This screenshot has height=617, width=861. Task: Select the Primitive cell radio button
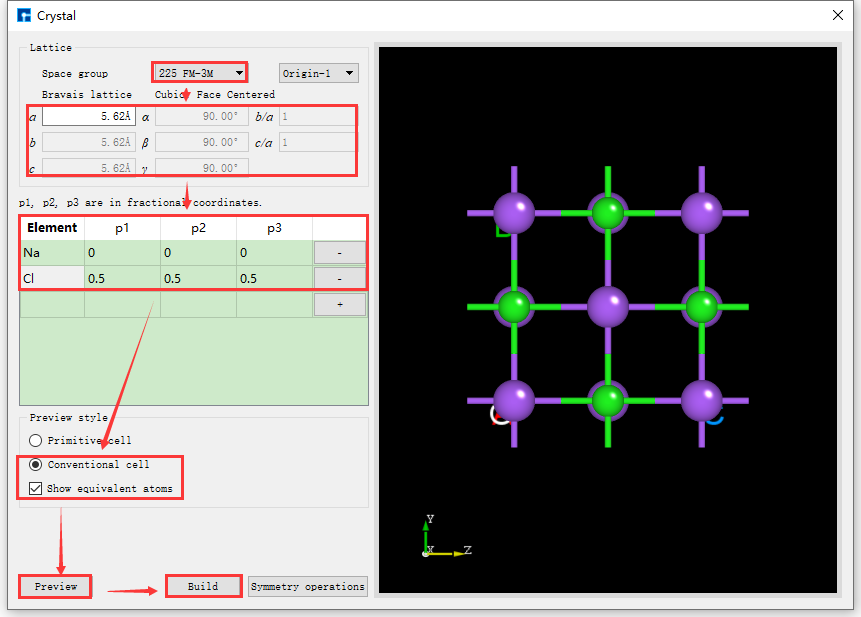coord(35,440)
